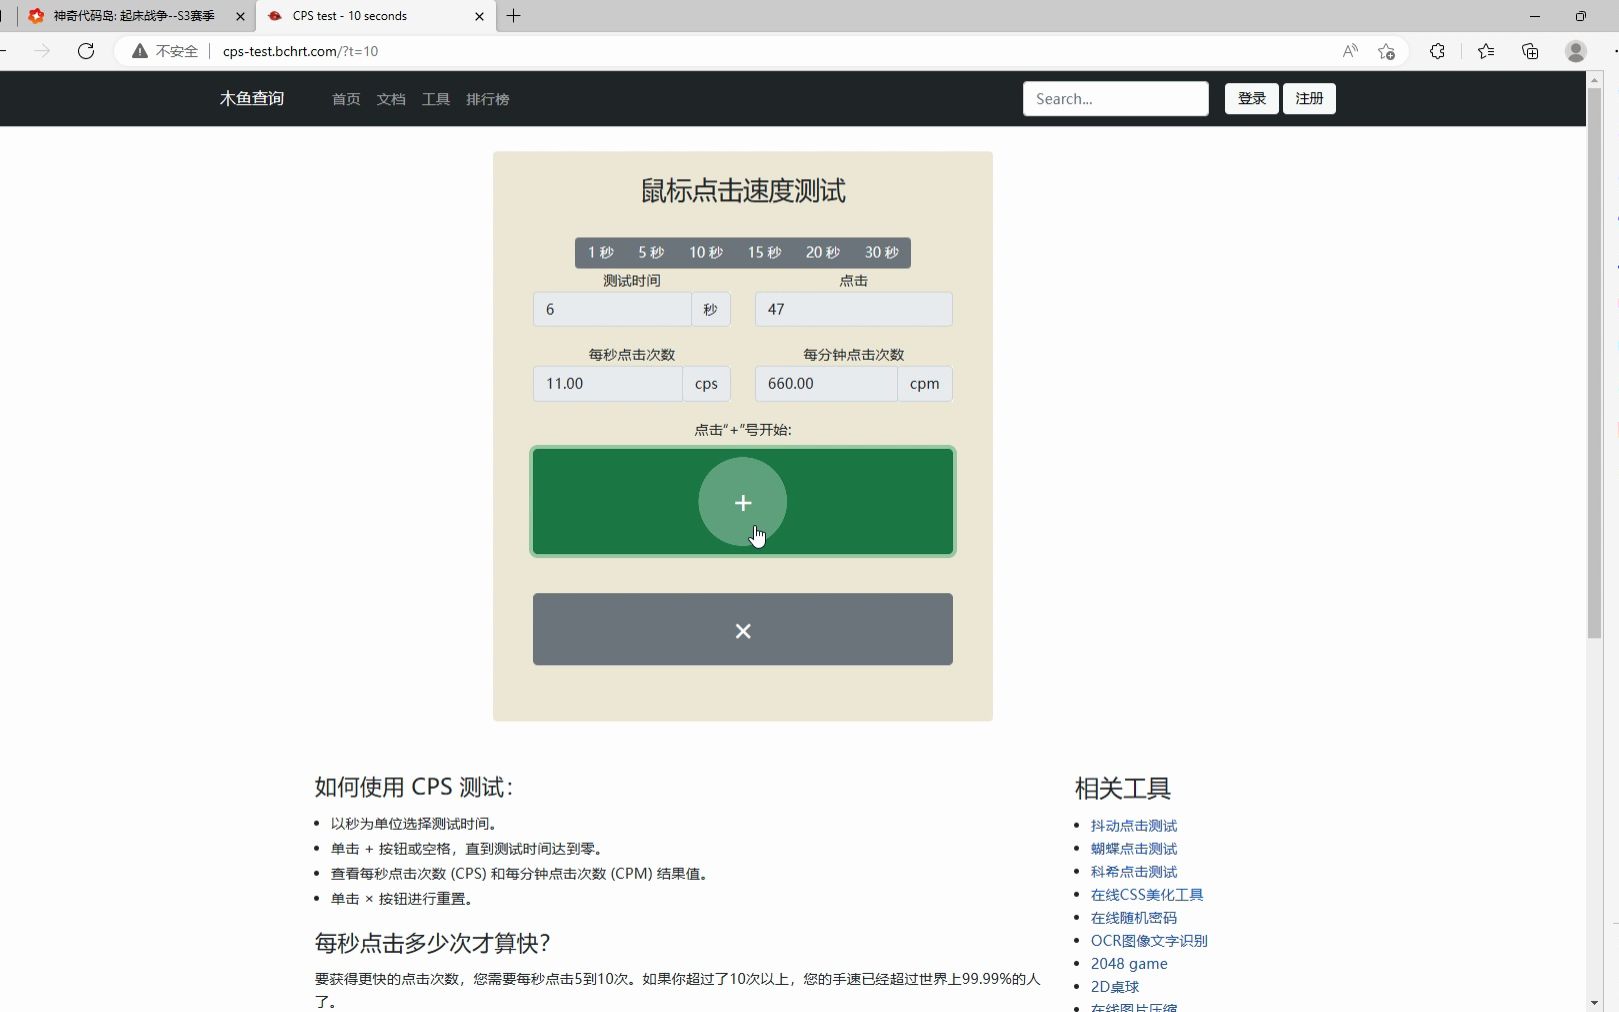Image resolution: width=1619 pixels, height=1012 pixels.
Task: Click the 点击 count field showing 47
Action: (853, 309)
